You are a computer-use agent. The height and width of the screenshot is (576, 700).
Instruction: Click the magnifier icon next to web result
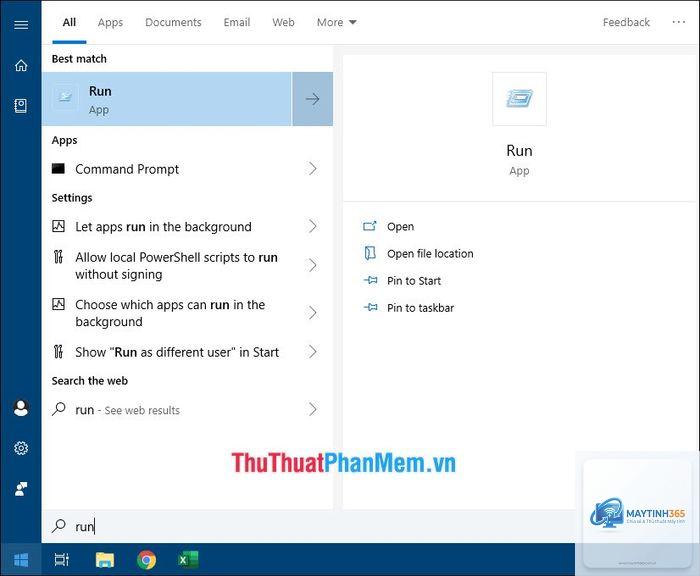(58, 409)
